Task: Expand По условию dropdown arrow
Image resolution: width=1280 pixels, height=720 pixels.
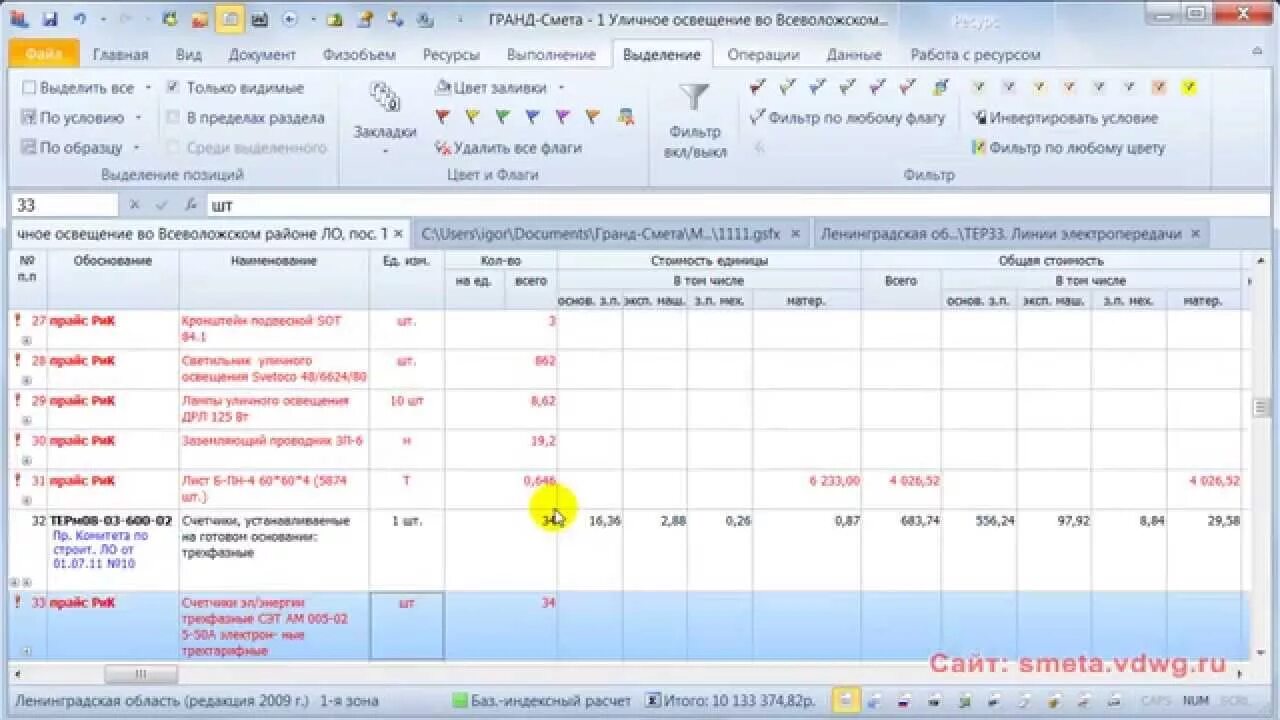Action: point(138,117)
